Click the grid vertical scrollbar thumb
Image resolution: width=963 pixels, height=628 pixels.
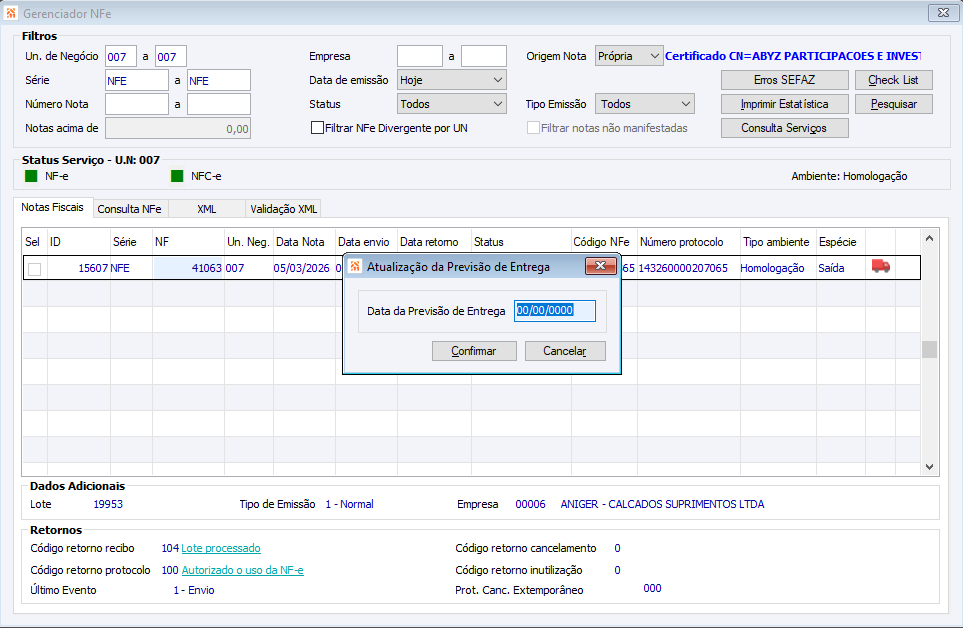click(929, 349)
